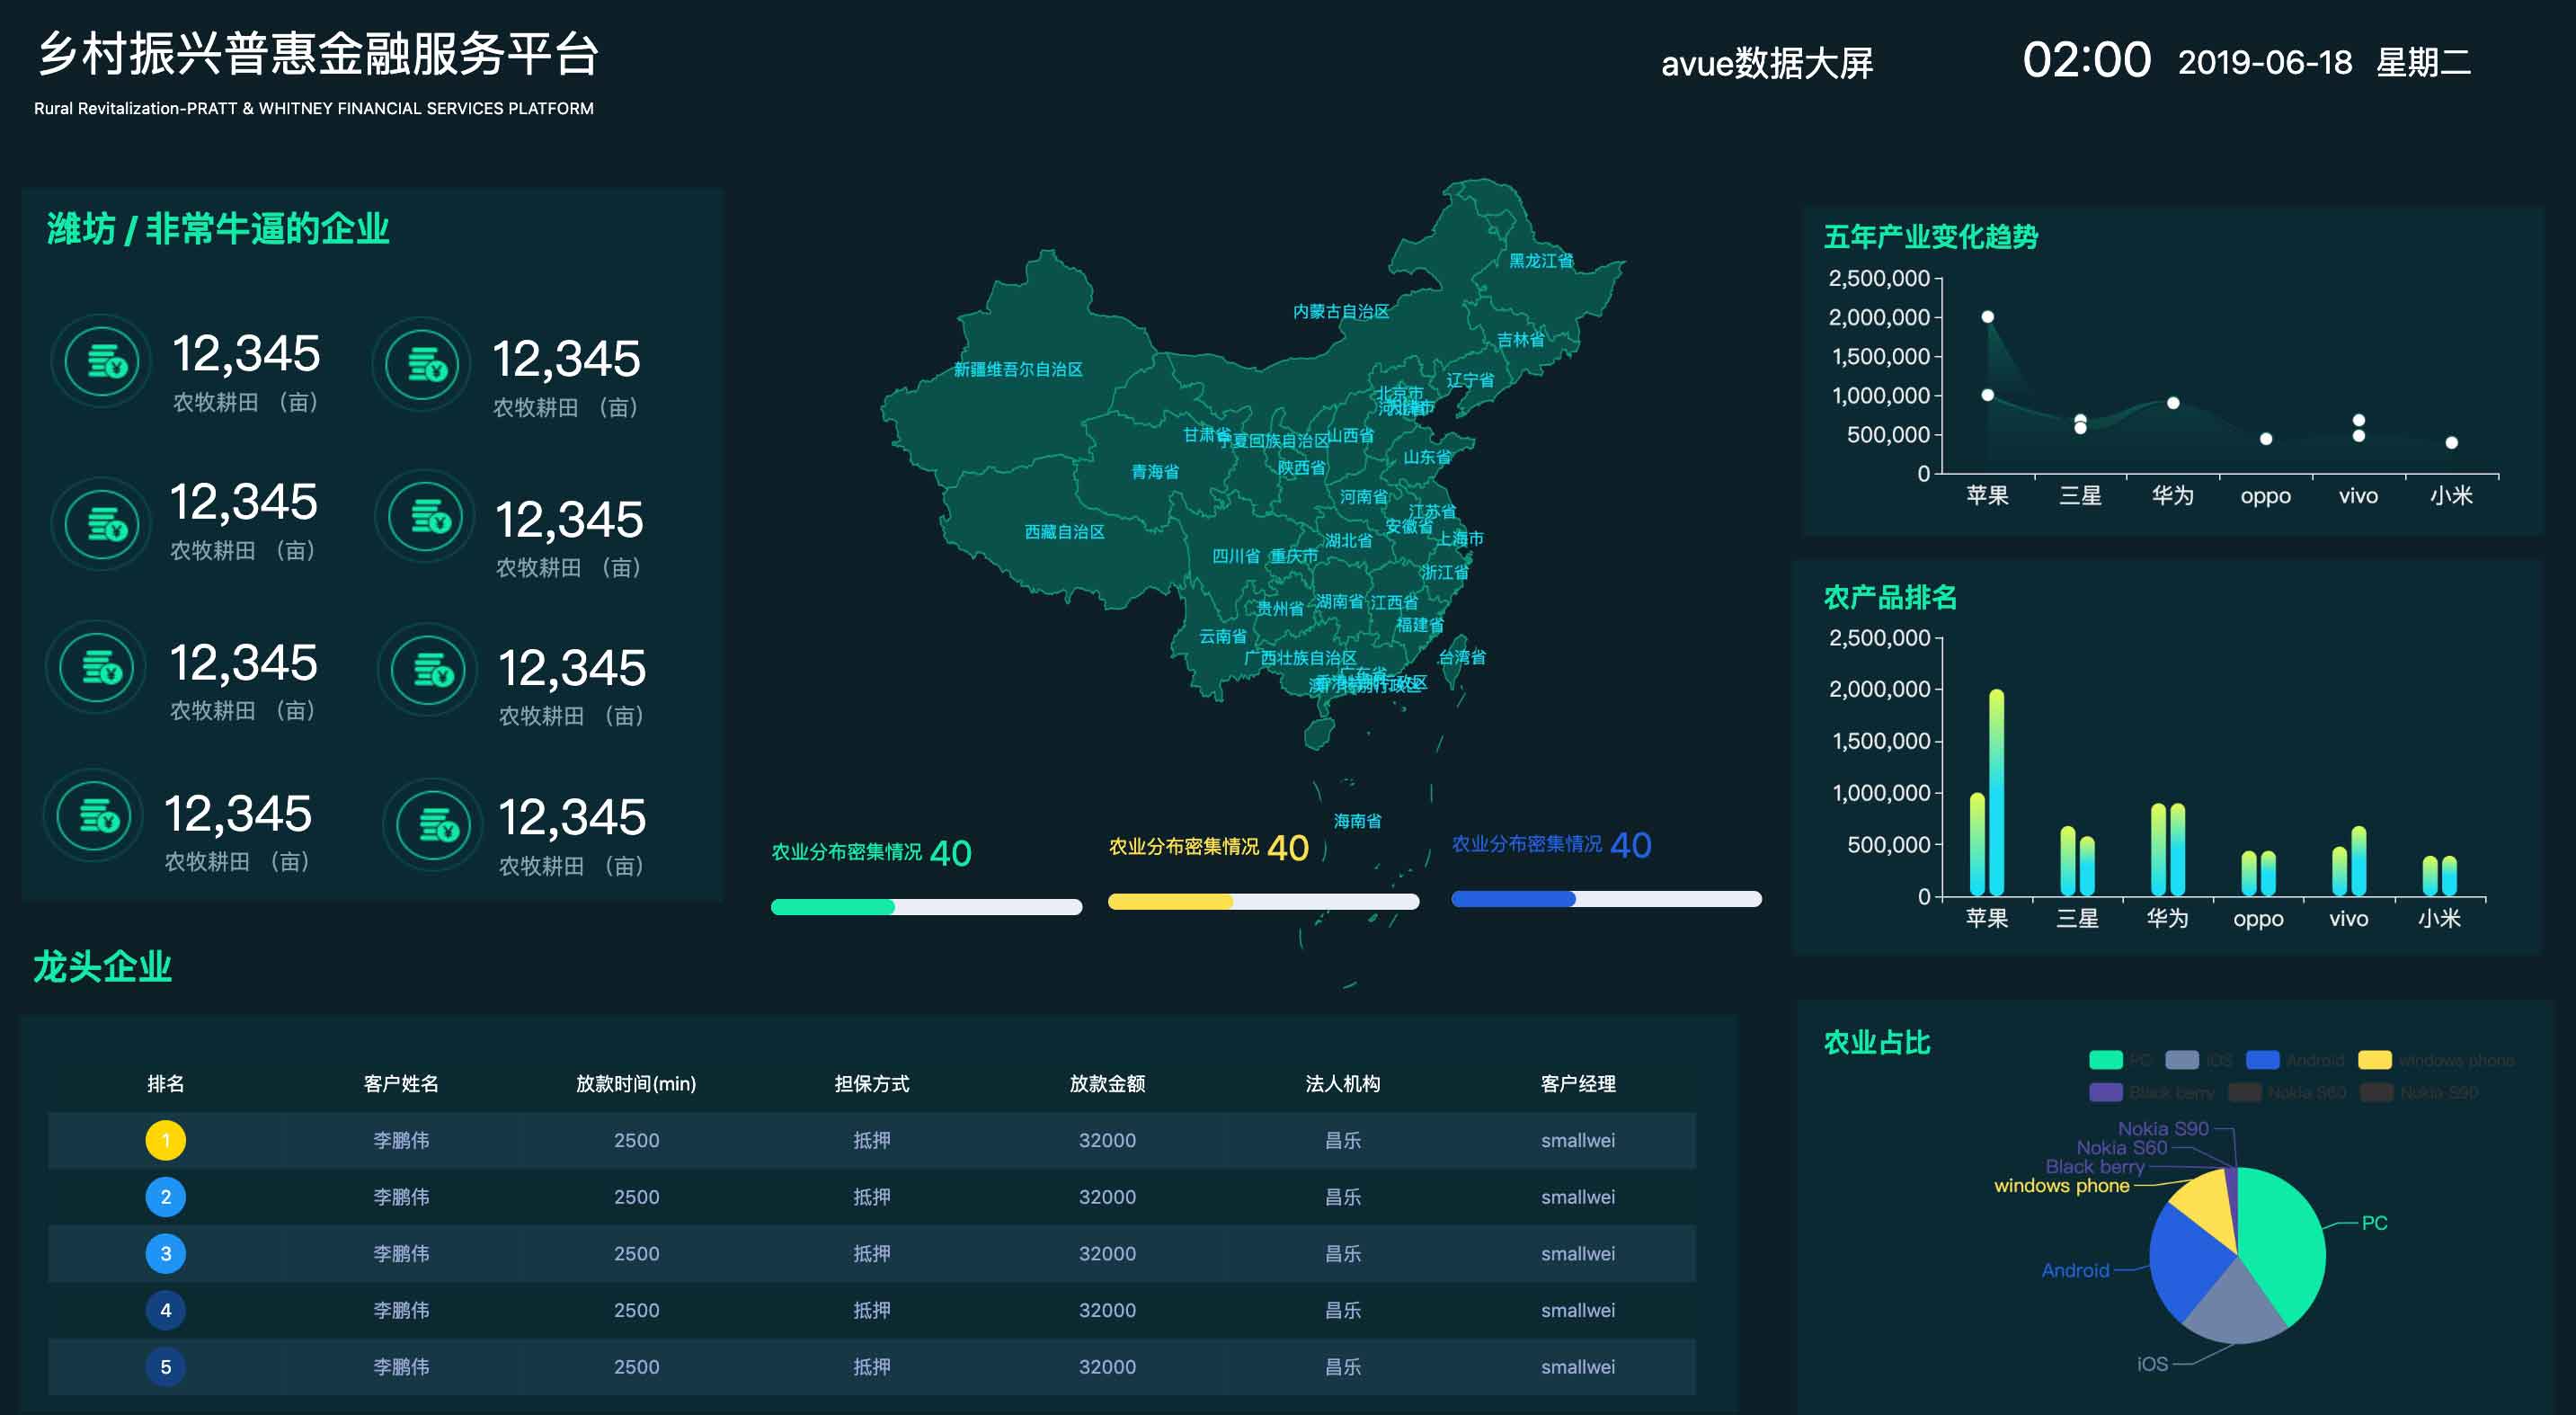Click the yellow rank 1 badge
Screen dimensions: 2576x1415
[166, 1140]
